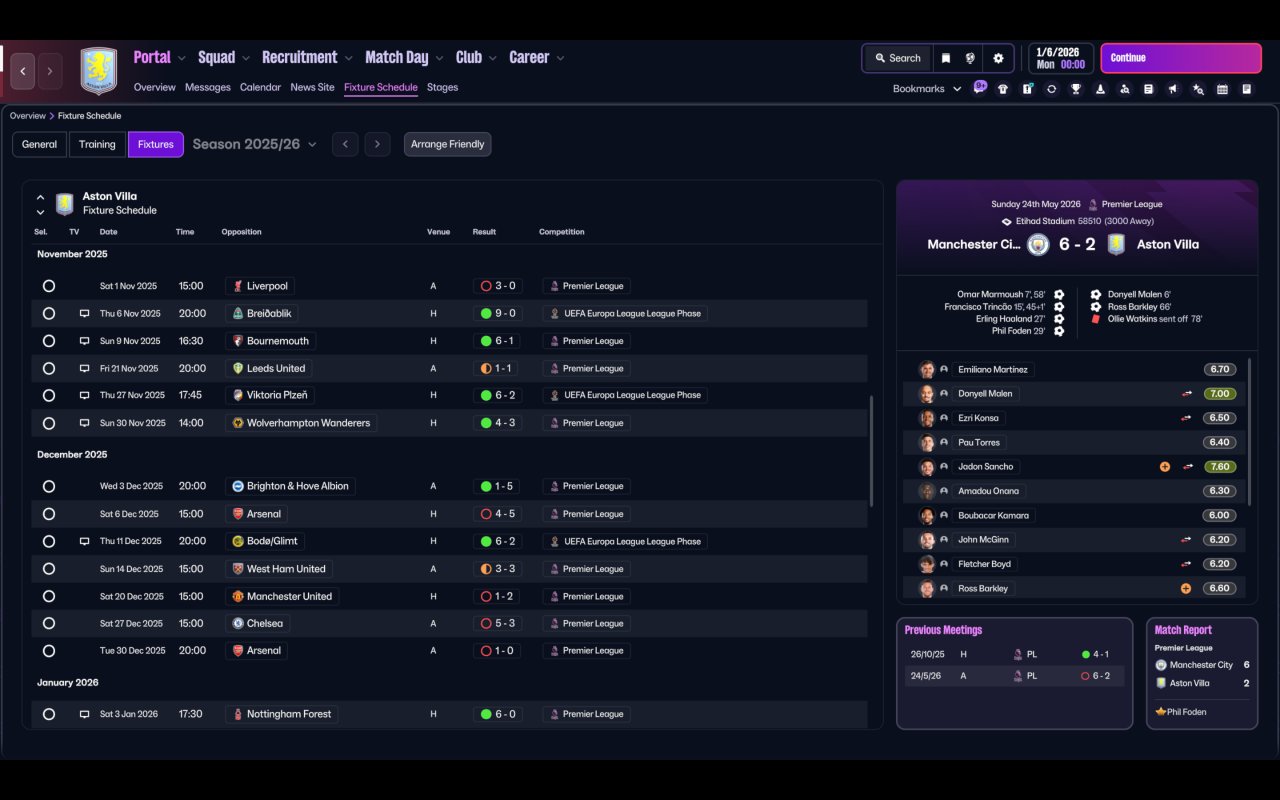Select the Wolverhampton Wanderers fixture radio button
Screen dimensions: 1280x800
click(49, 423)
